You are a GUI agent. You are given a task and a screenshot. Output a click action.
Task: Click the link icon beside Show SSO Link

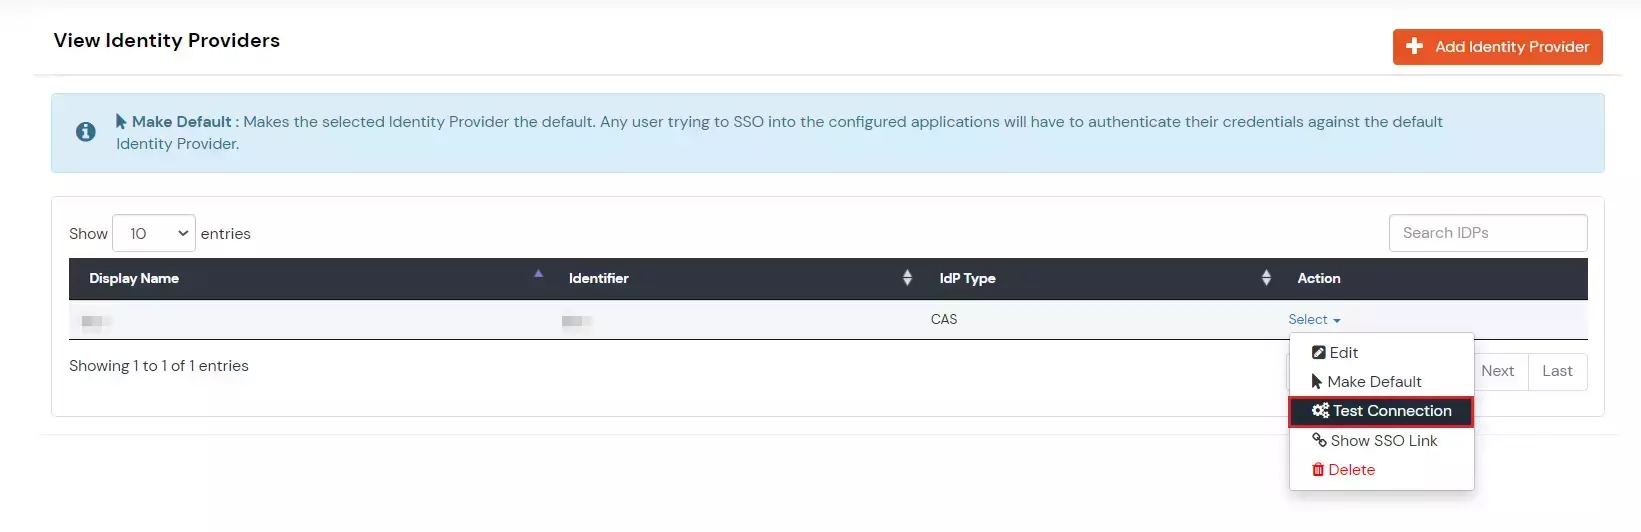(x=1319, y=440)
